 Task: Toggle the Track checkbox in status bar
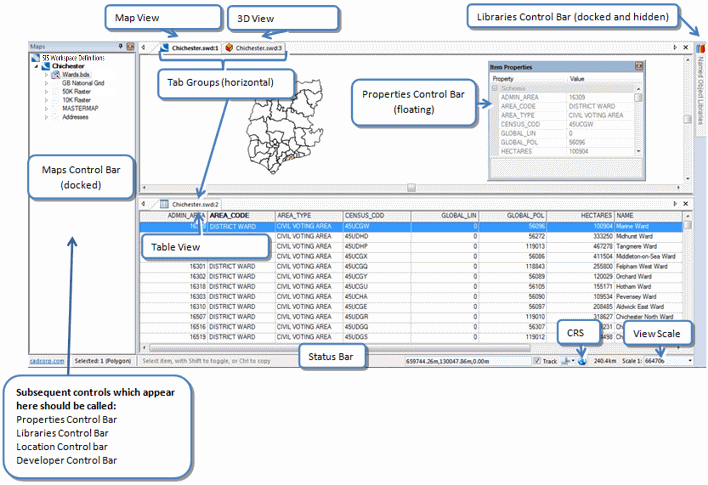(536, 361)
